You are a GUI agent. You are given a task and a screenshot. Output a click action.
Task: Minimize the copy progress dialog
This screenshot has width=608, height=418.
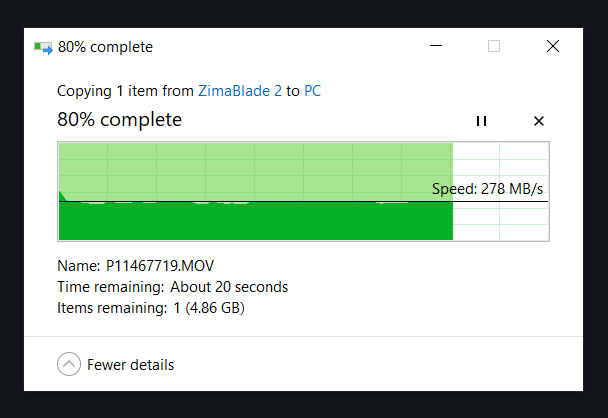(436, 47)
